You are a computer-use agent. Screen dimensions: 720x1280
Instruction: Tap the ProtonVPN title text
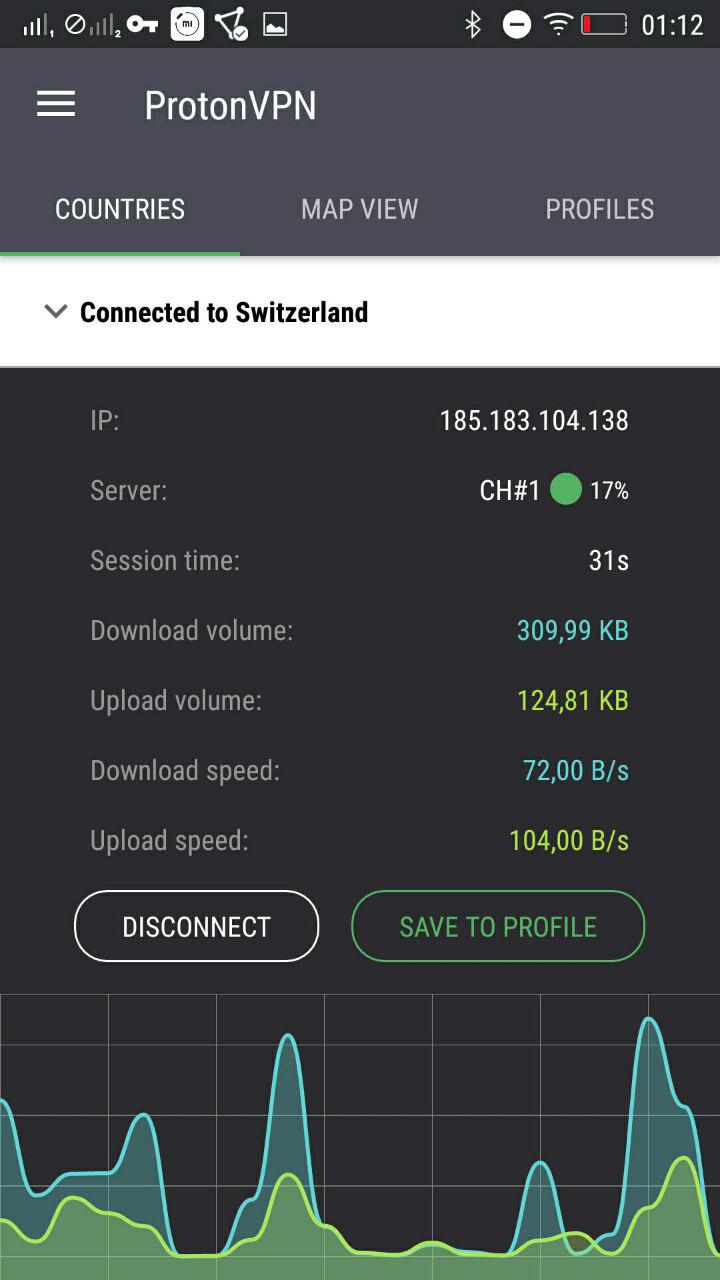click(230, 105)
